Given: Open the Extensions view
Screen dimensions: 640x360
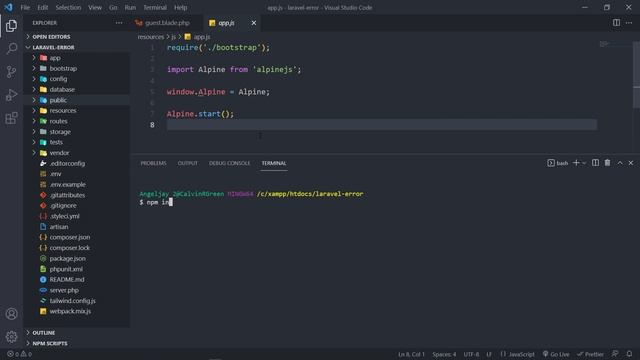Looking at the screenshot, I should 11,118.
